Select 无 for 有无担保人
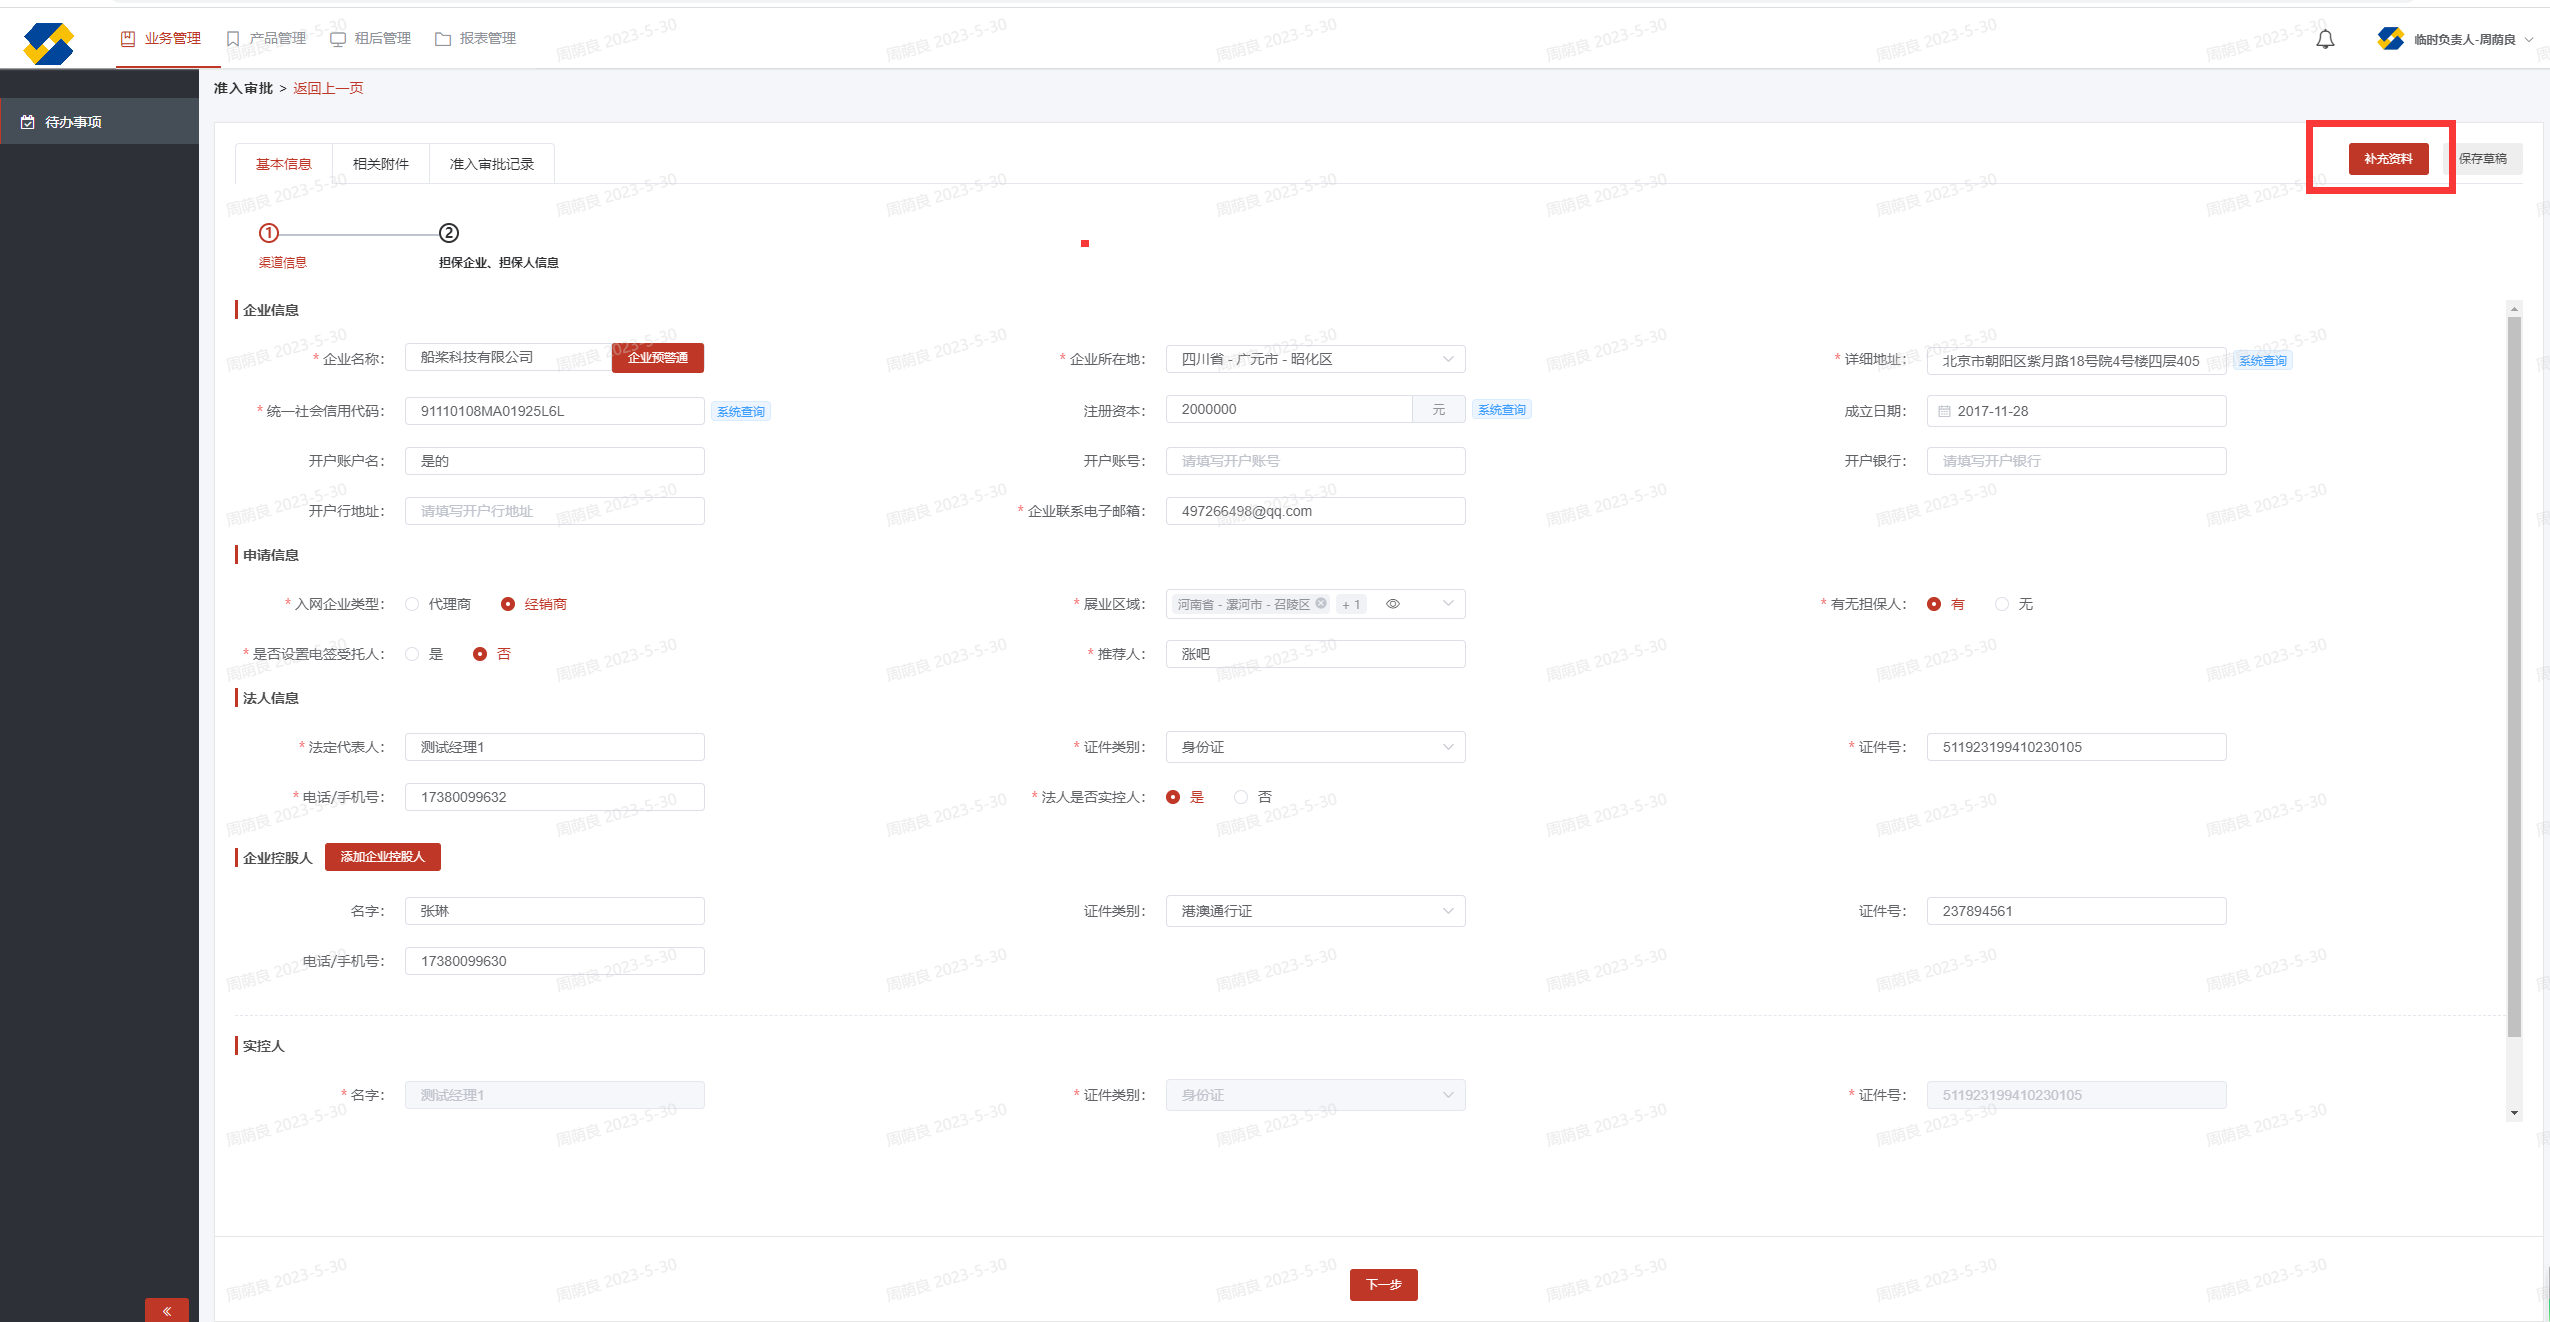The image size is (2550, 1322). pos(2001,604)
